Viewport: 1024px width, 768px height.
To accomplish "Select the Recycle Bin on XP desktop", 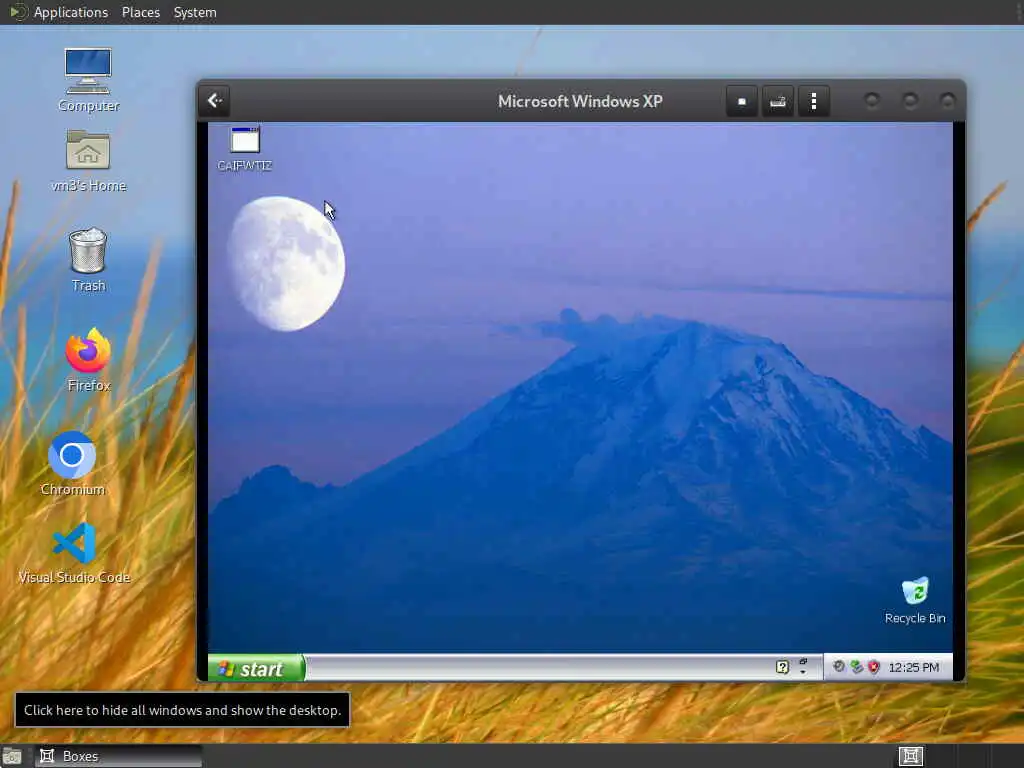I will (x=915, y=601).
